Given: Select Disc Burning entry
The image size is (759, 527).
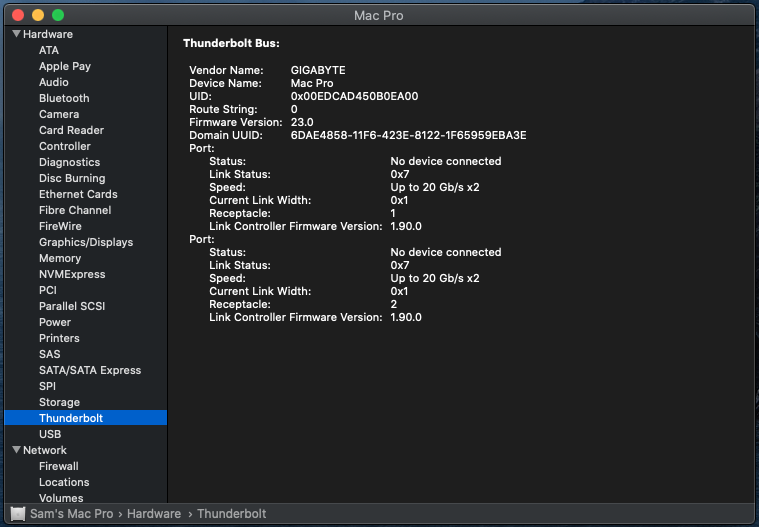Looking at the screenshot, I should pos(72,178).
